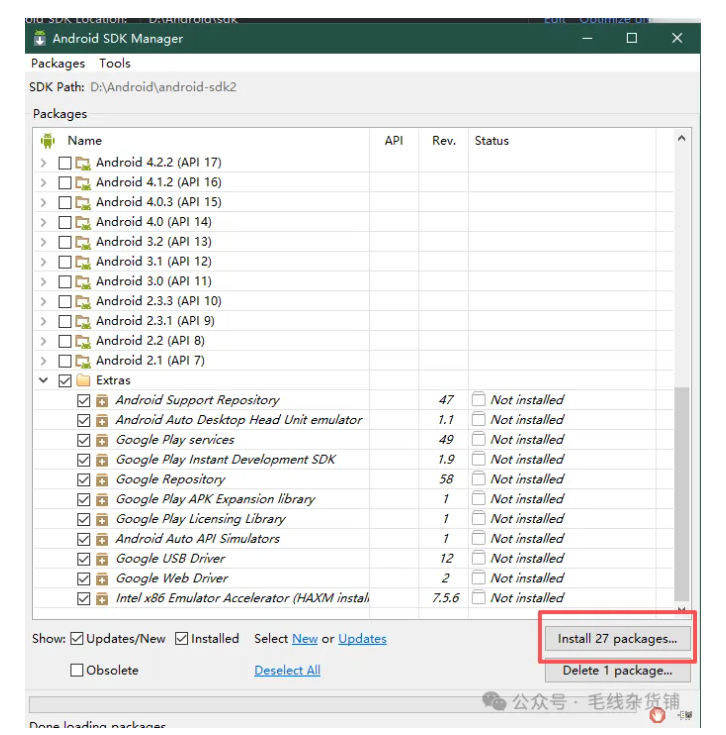Viewport: 726px width, 735px height.
Task: Select the Google Play services row text
Action: (175, 440)
